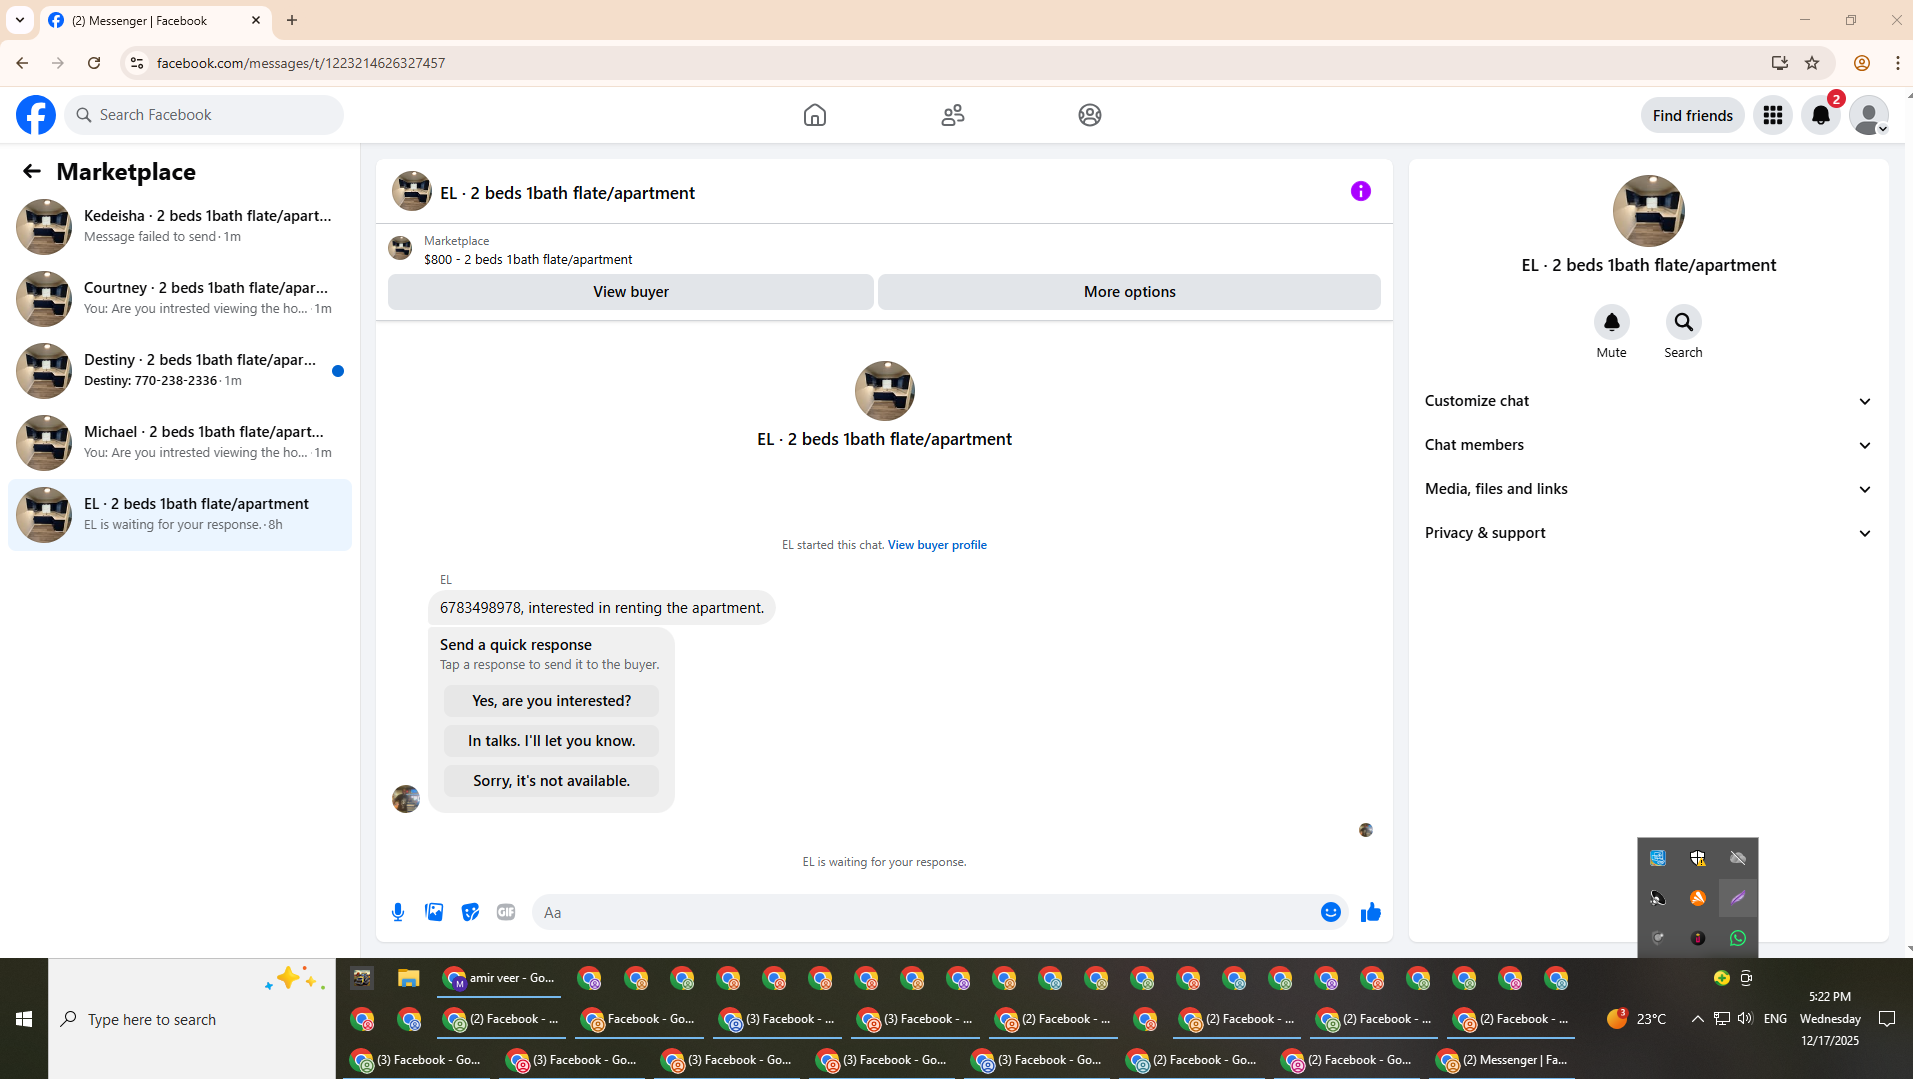Send 'In talks. I'll let you know.' response

551,741
